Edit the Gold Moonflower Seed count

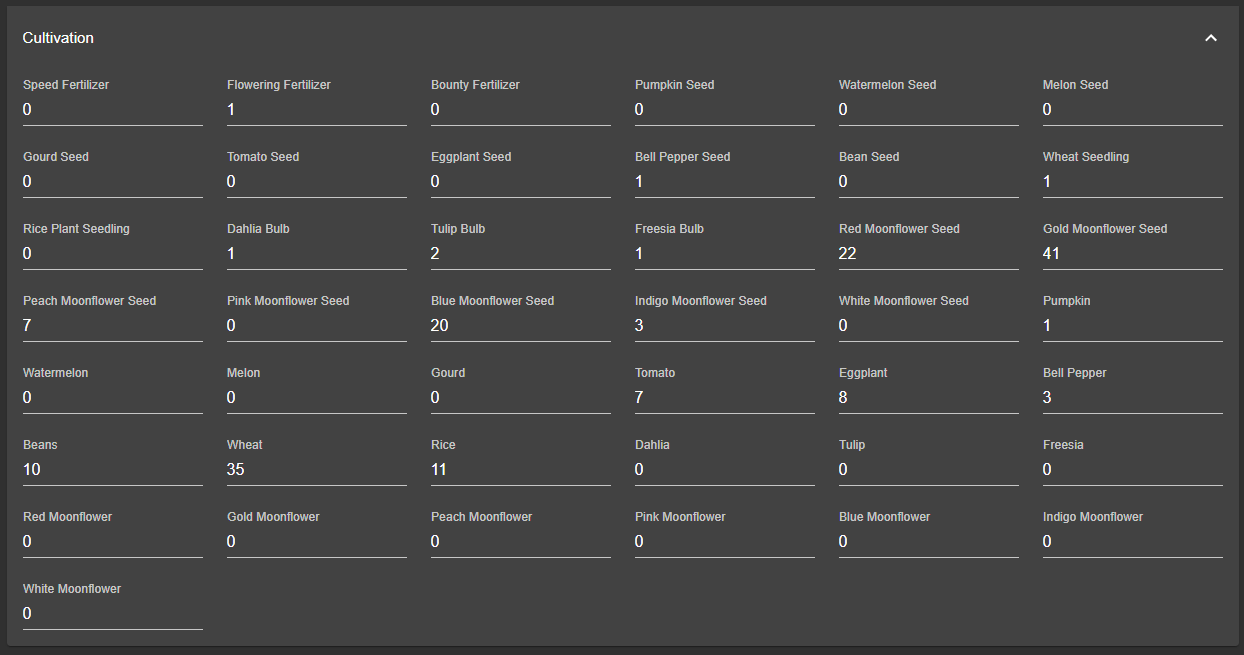(1132, 254)
